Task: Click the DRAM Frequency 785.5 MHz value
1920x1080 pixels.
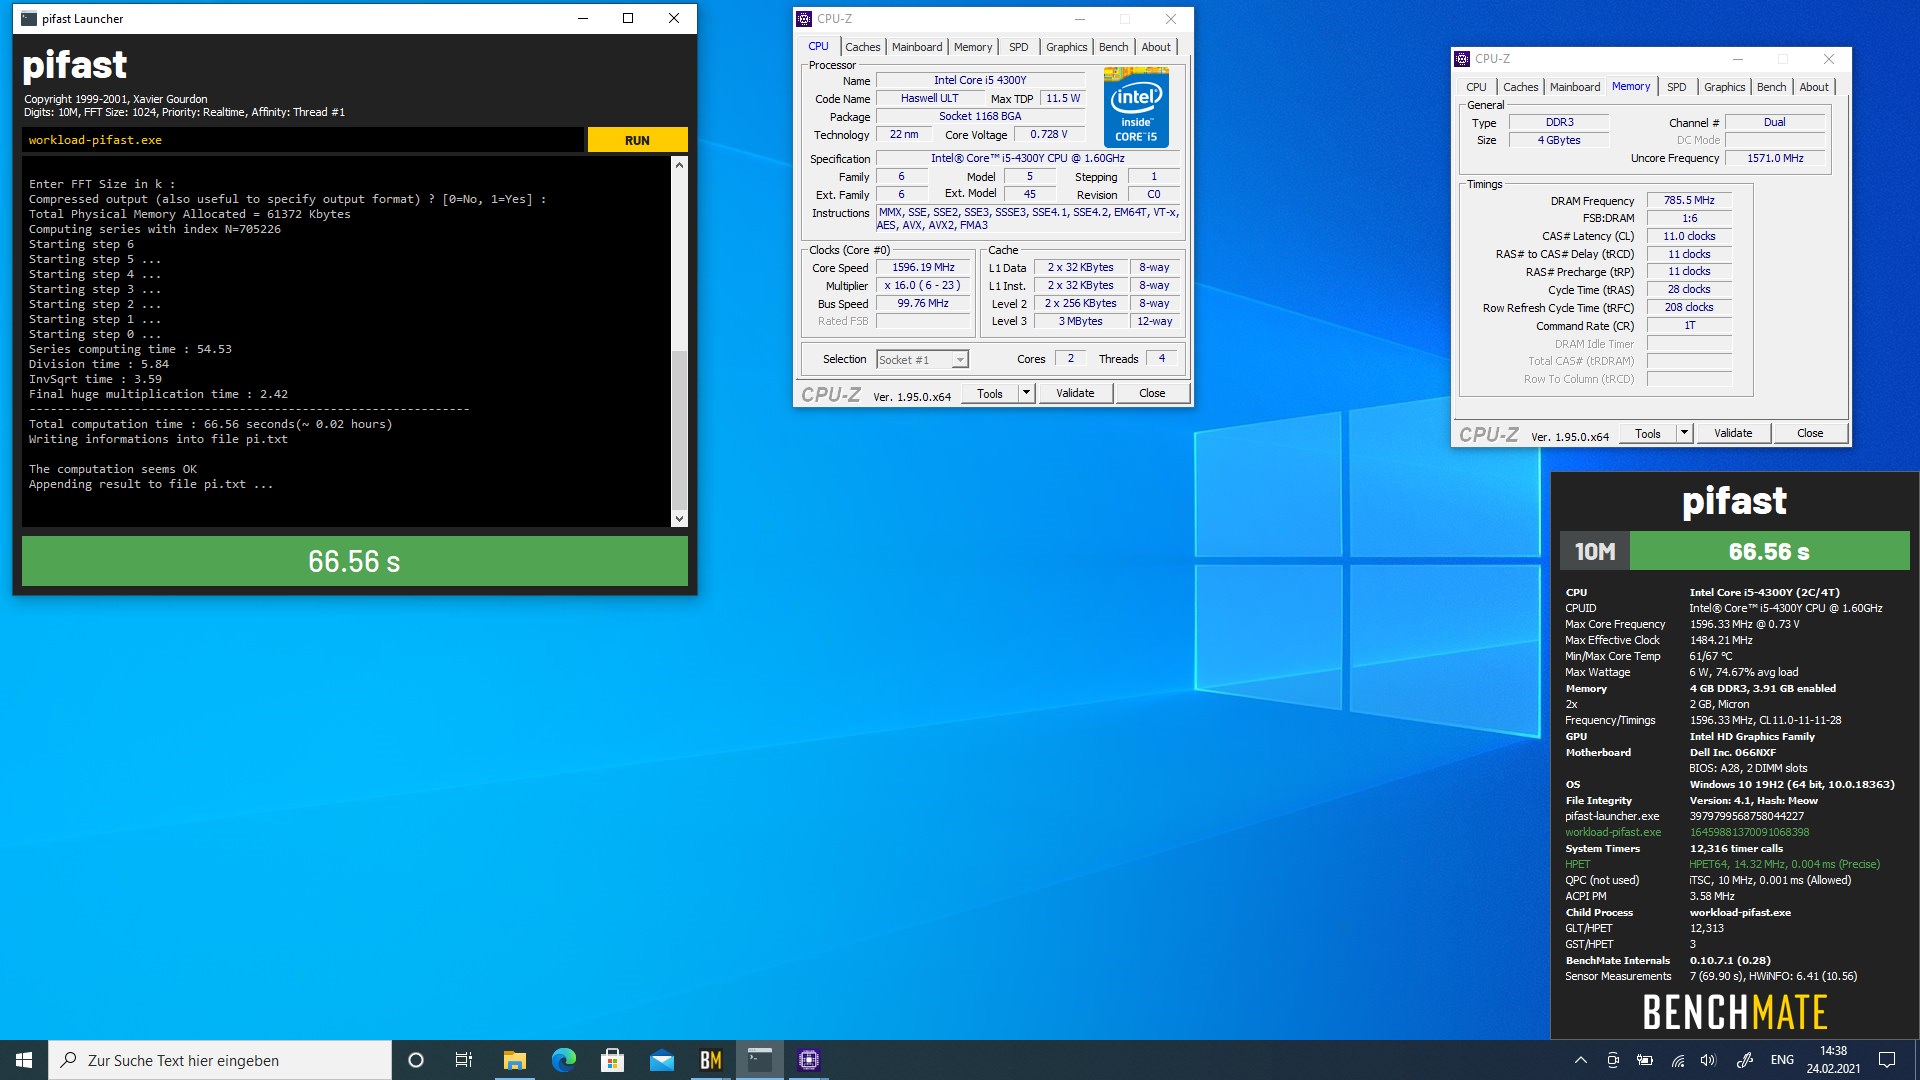Action: point(1689,200)
